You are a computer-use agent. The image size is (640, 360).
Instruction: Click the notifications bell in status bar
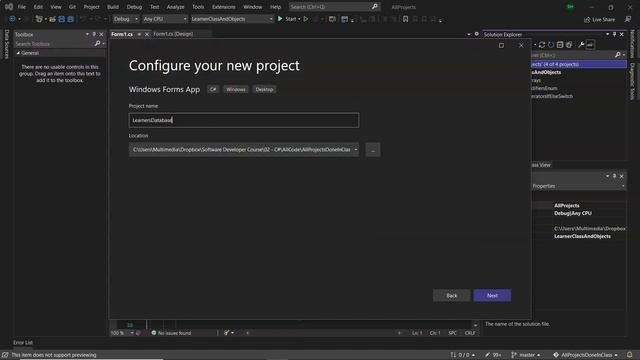630,355
